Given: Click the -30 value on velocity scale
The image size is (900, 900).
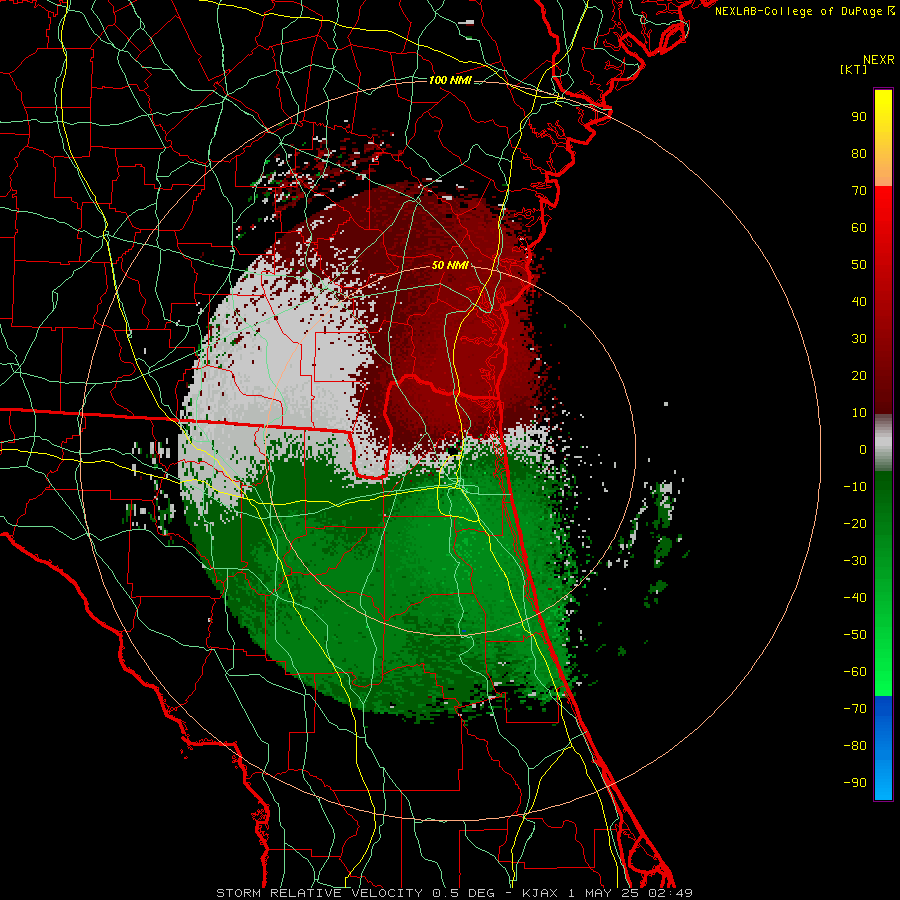Looking at the screenshot, I should pos(855,561).
